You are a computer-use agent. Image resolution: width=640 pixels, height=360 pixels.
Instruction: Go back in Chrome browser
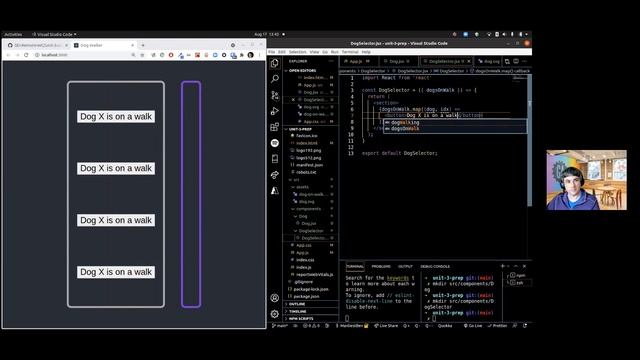9,55
